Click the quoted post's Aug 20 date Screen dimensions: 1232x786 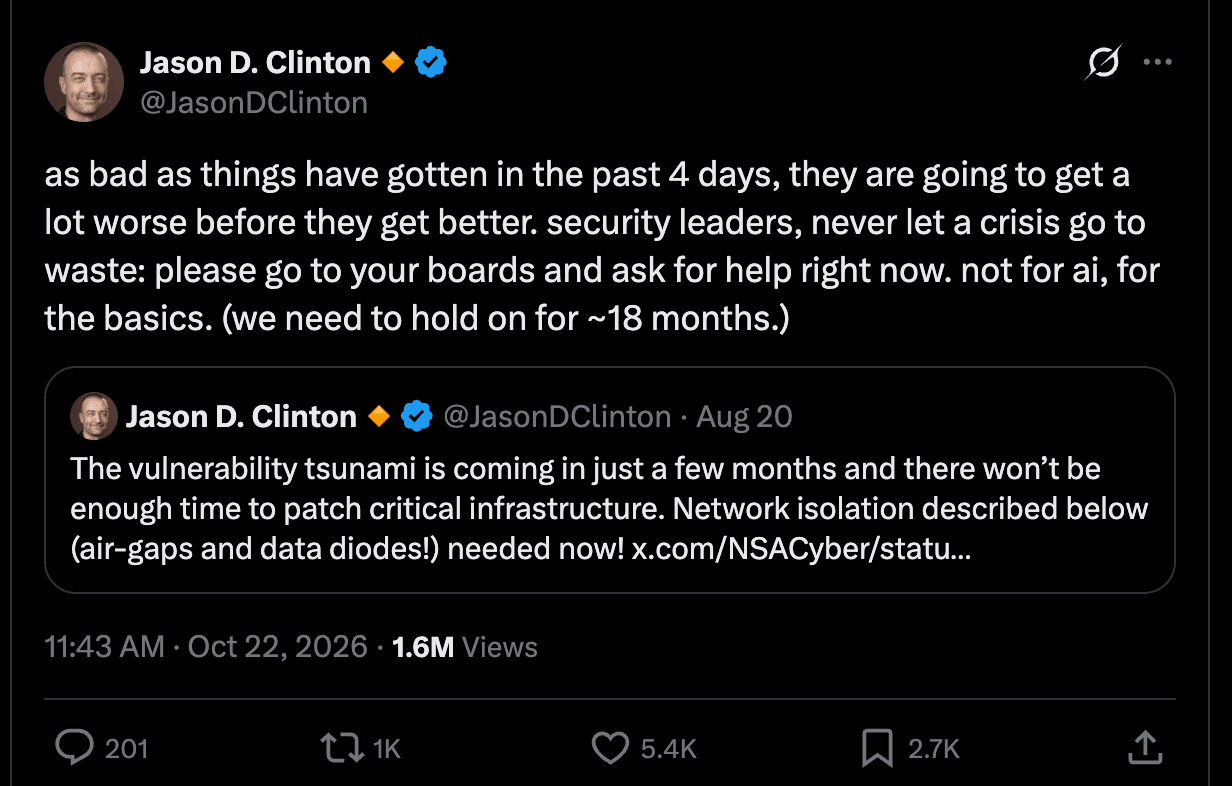[x=744, y=416]
